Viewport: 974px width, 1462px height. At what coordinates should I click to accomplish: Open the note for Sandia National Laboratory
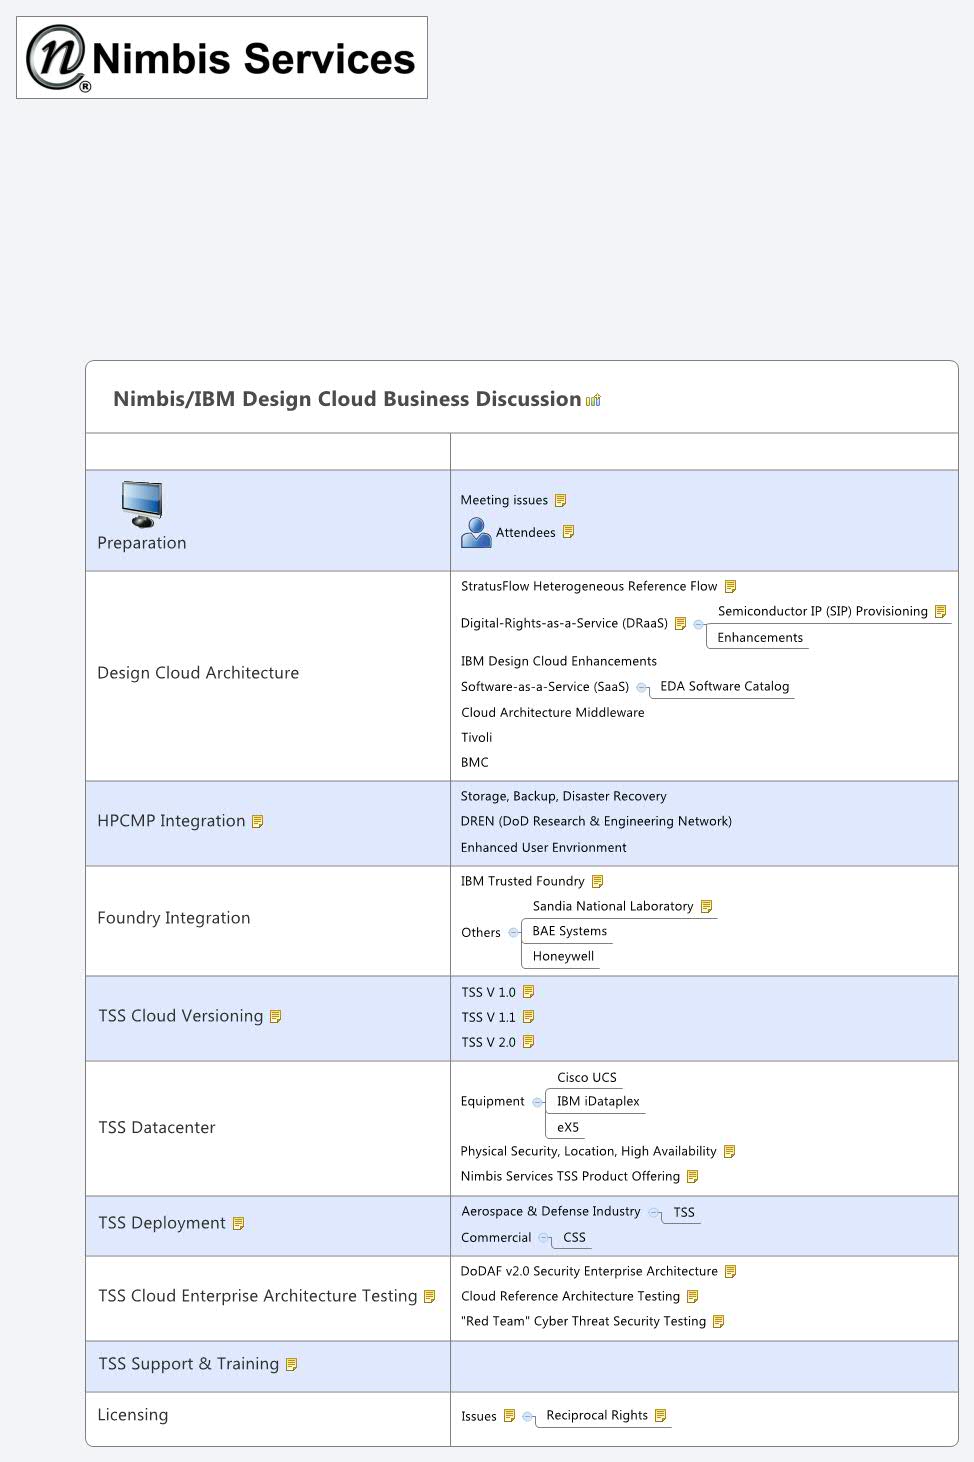[706, 906]
